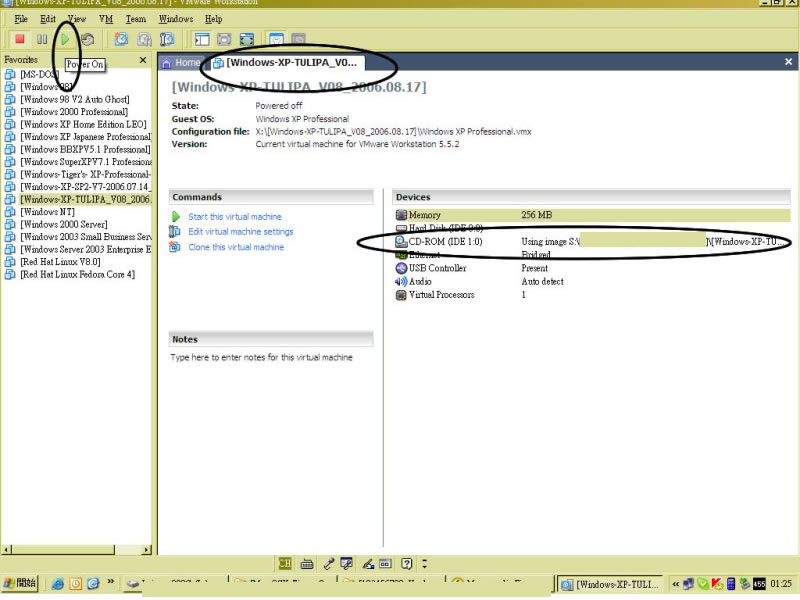Select [Windows-XP-TULIPA_V08_2006 in Favorites
Viewport: 800px width, 600px height.
pos(85,199)
